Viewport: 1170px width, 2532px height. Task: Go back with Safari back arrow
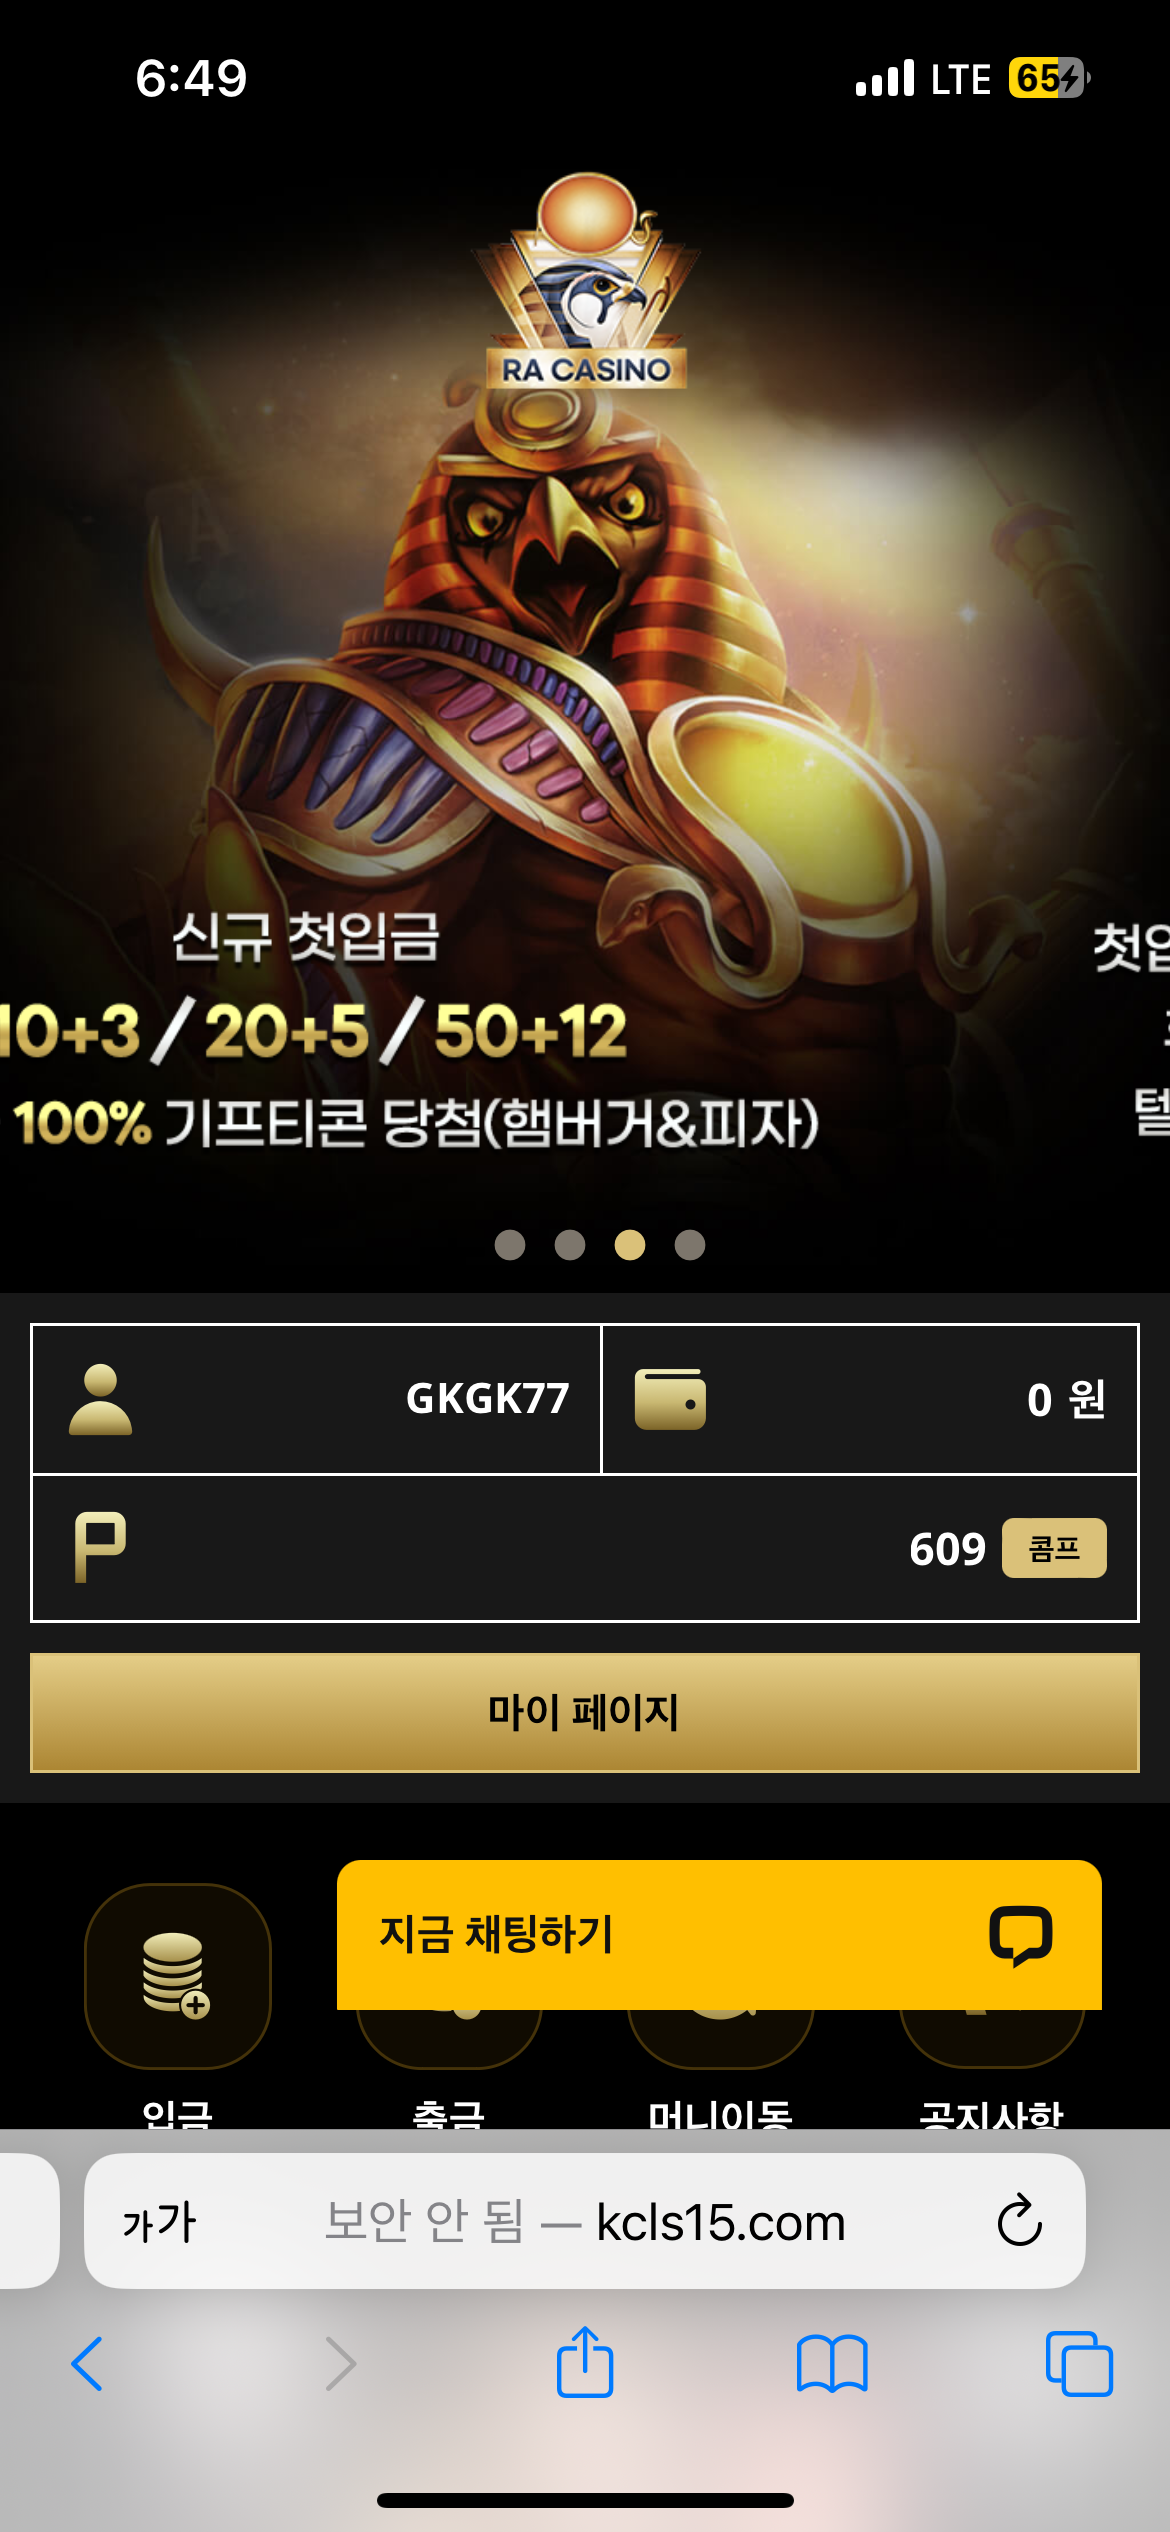coord(88,2364)
